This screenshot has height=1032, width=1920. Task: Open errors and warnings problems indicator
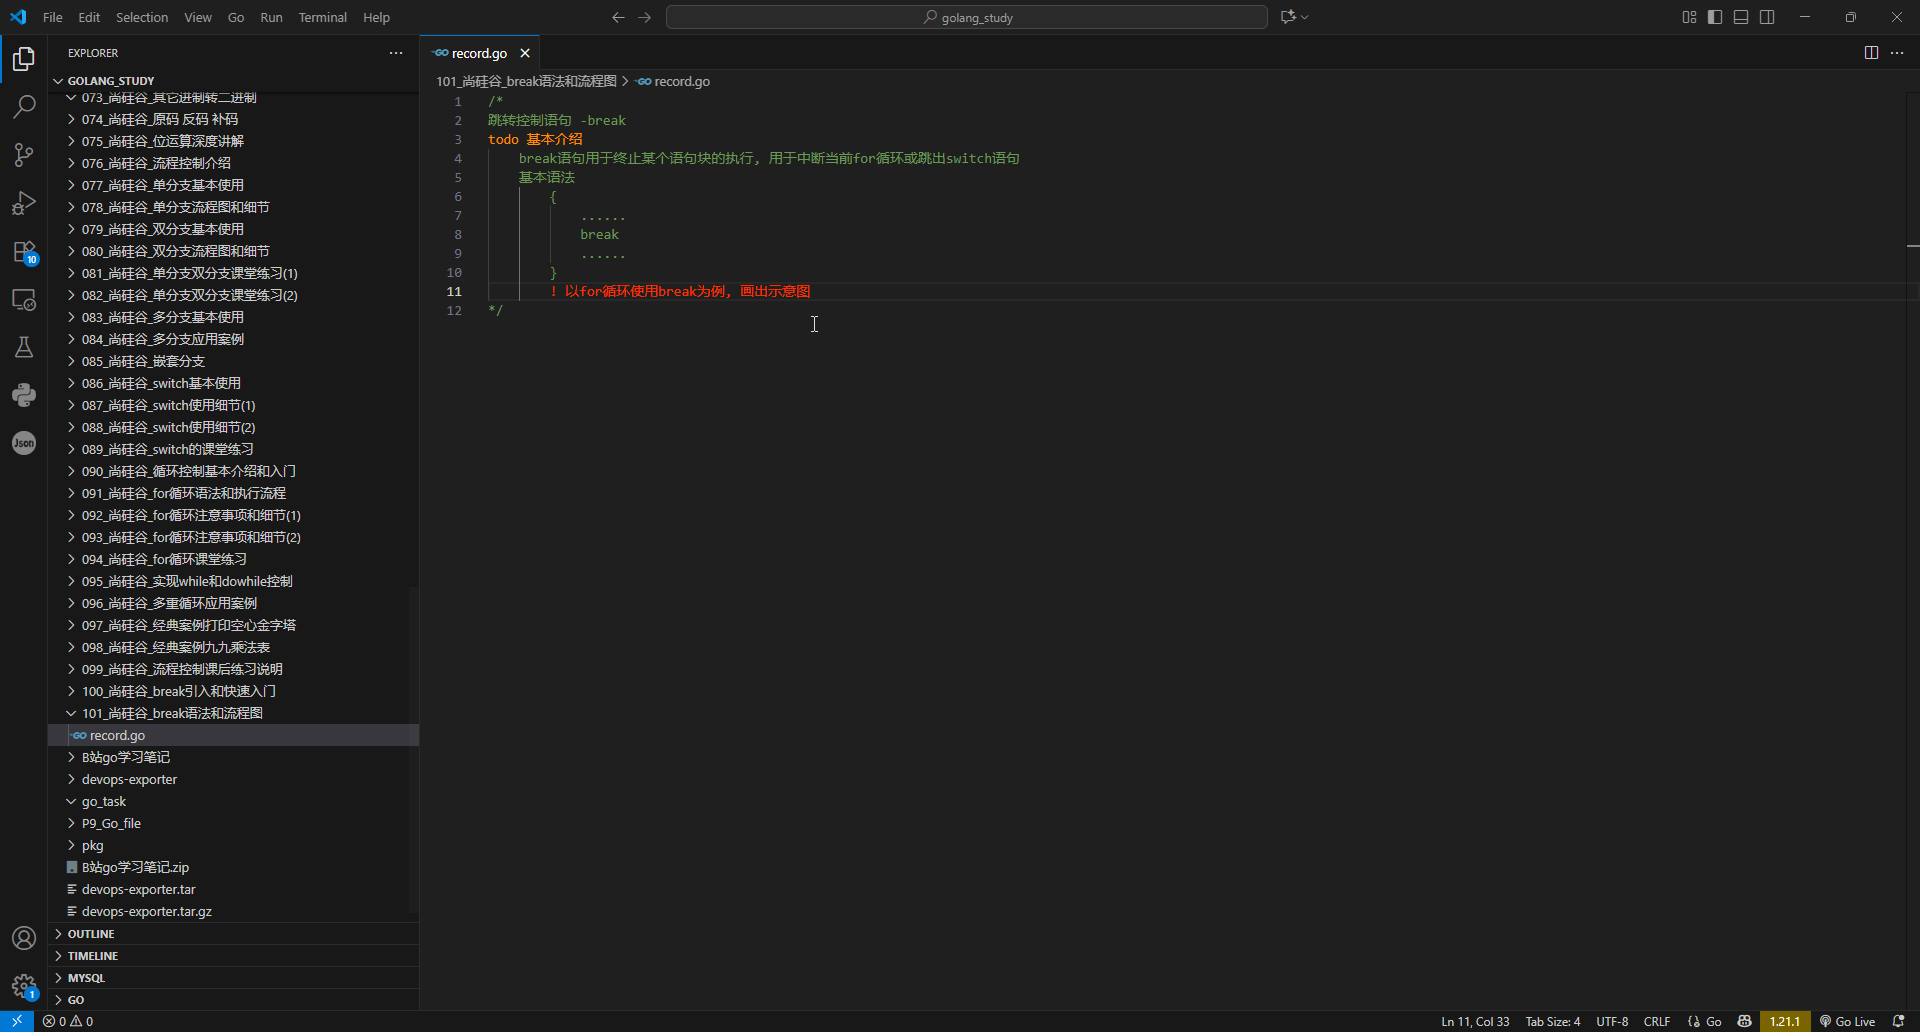coord(68,1021)
